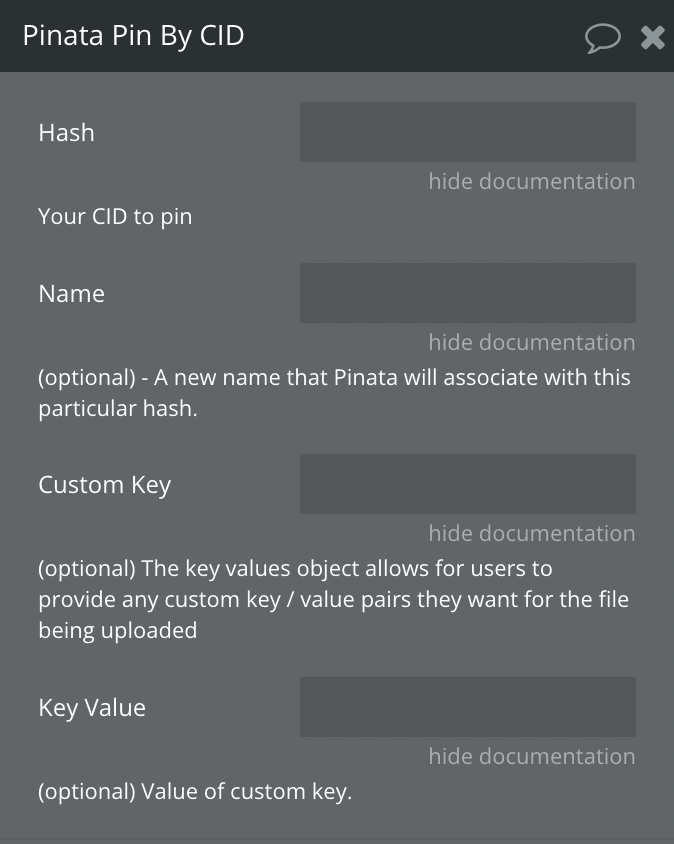
Task: Select the Hash field label
Action: (66, 132)
